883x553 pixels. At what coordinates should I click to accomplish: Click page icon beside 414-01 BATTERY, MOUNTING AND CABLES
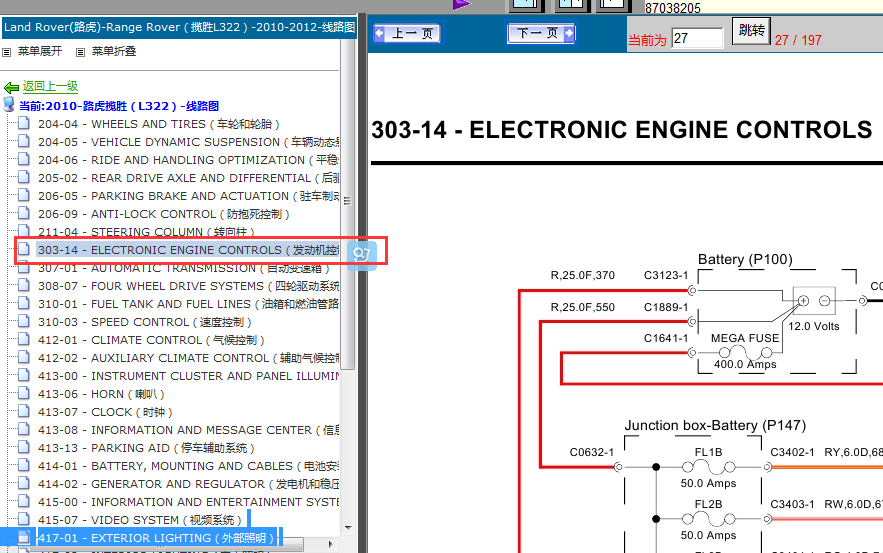[24, 466]
